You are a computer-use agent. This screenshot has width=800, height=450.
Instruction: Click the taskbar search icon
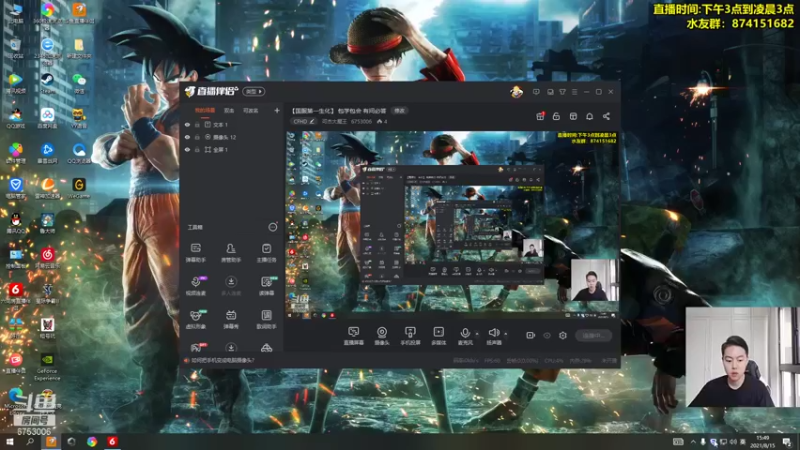tap(30, 441)
